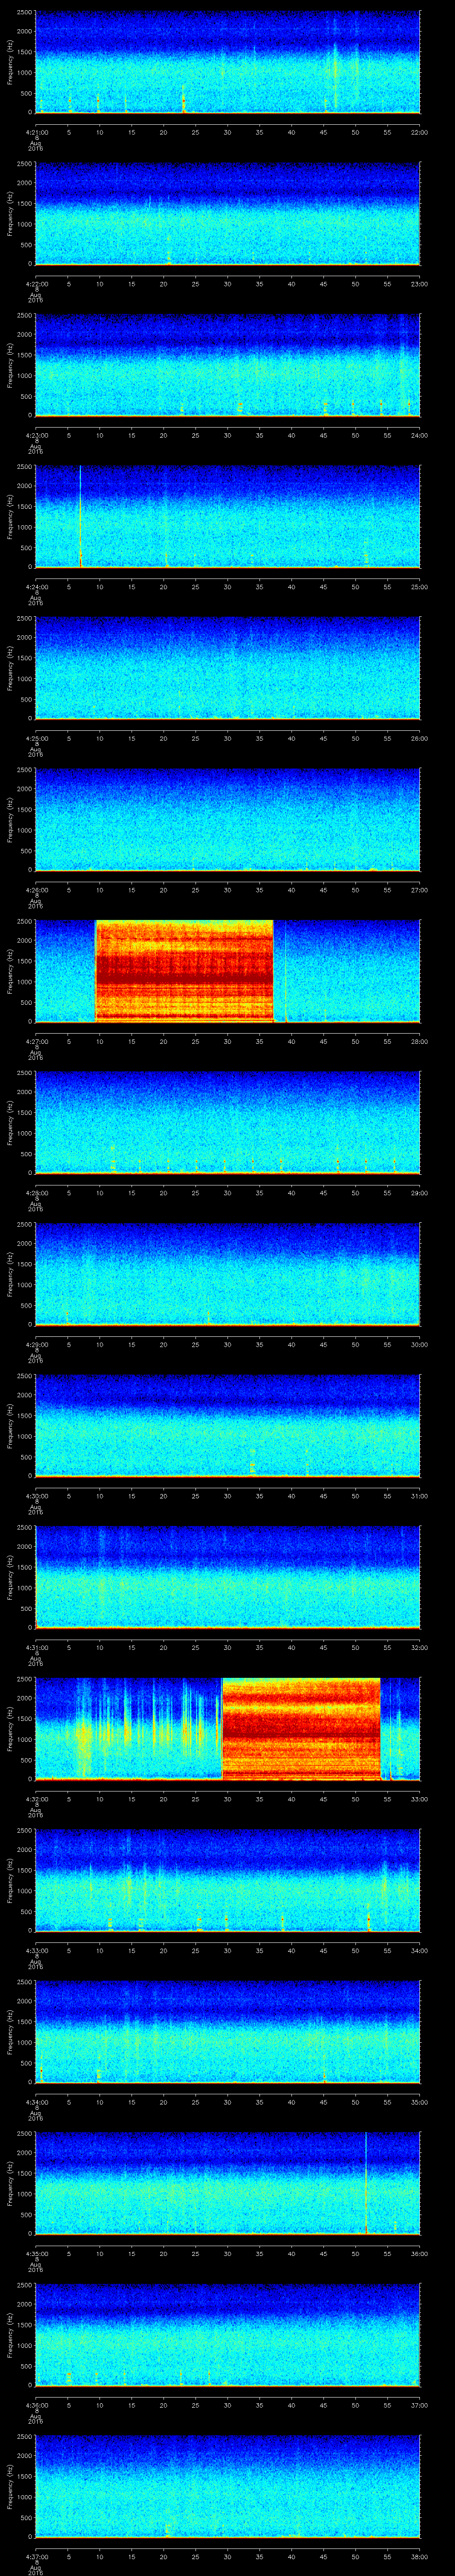
Task: Click the red noise block in the 4:32:00 spectrogram
Action: [300, 1728]
